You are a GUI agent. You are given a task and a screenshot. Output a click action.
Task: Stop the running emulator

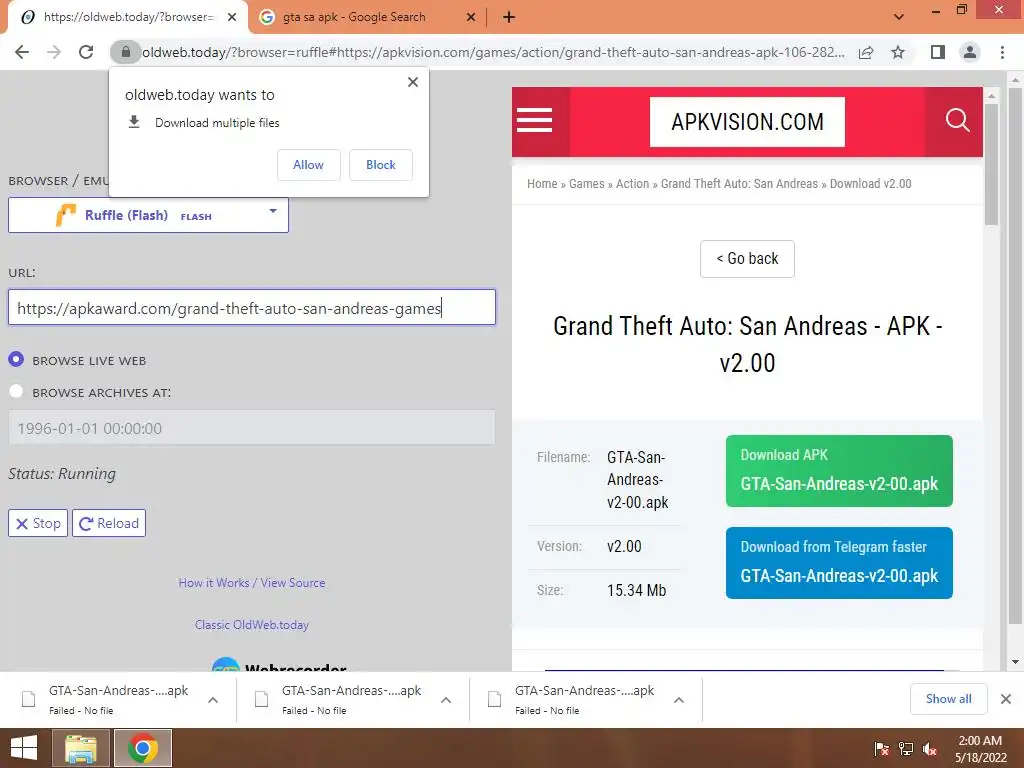pyautogui.click(x=38, y=523)
